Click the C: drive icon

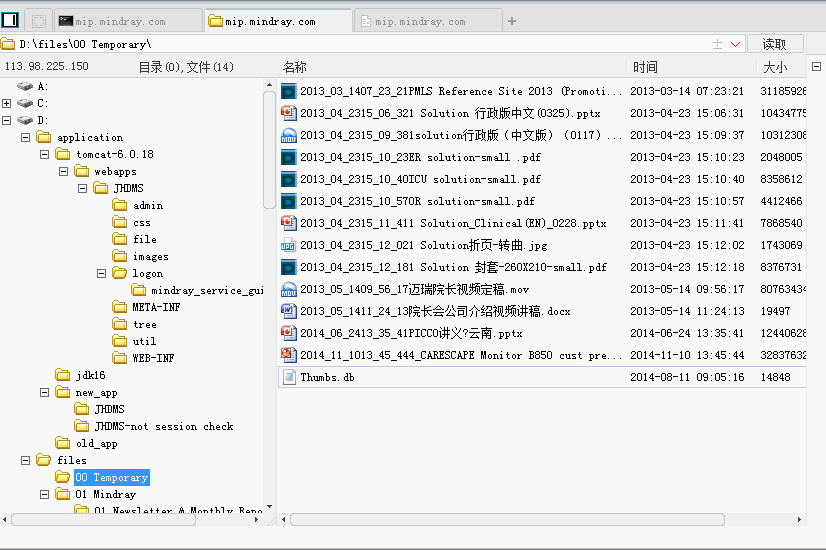click(25, 103)
